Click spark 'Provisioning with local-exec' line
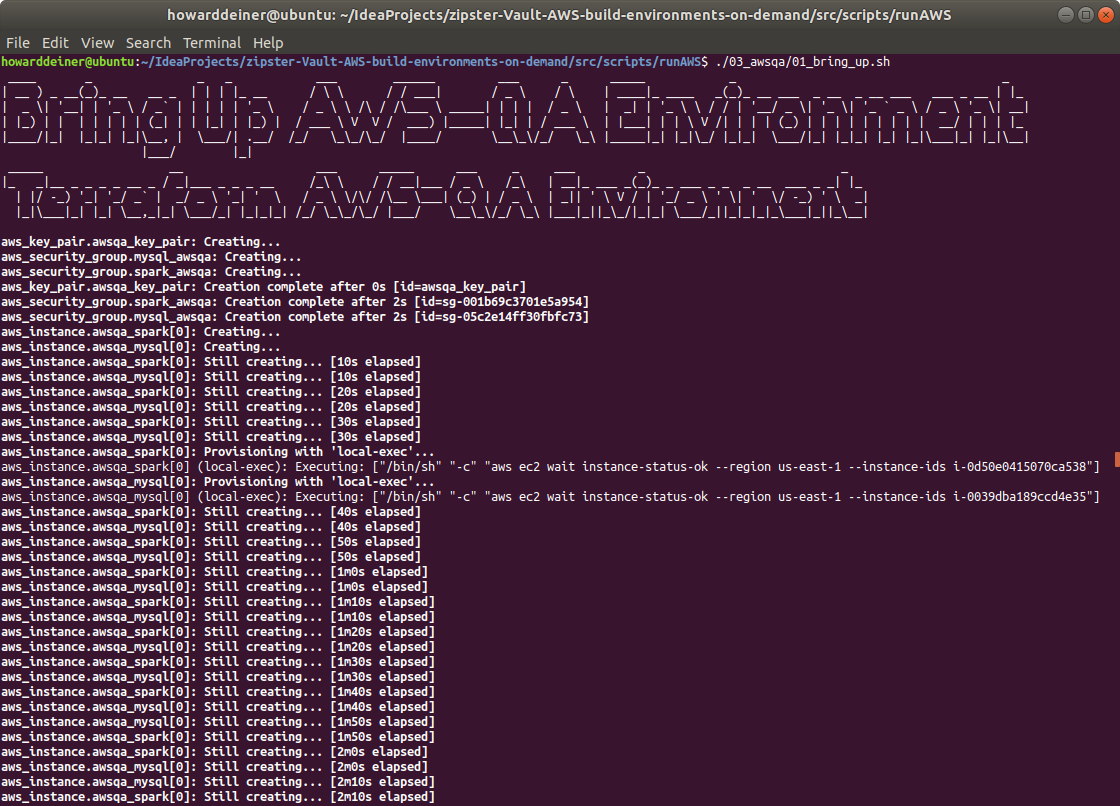 (218, 452)
